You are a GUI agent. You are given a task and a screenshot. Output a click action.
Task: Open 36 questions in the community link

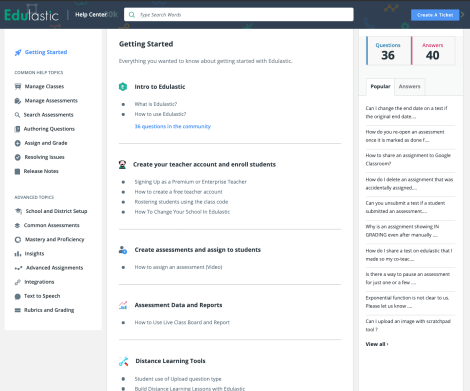pos(173,126)
